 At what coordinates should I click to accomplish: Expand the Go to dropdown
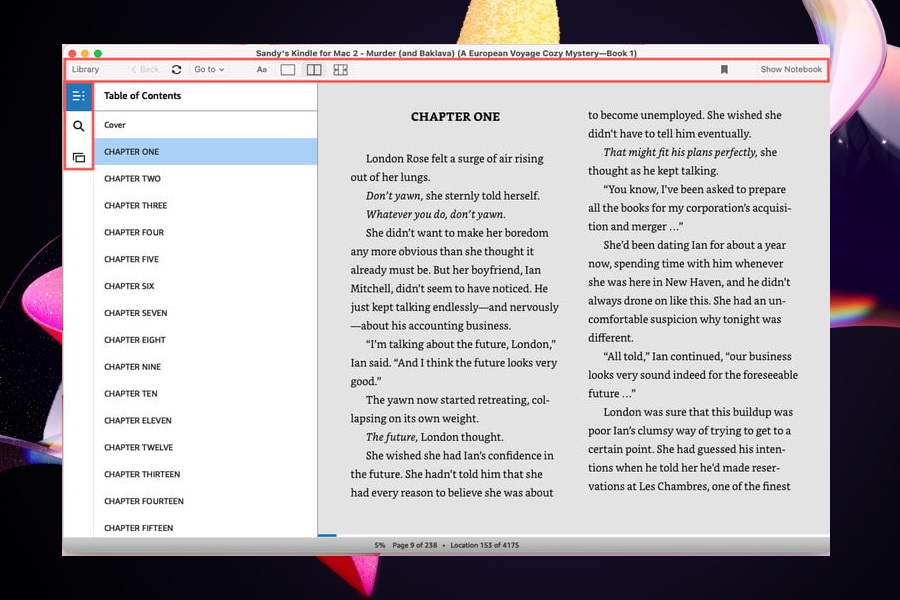(209, 70)
